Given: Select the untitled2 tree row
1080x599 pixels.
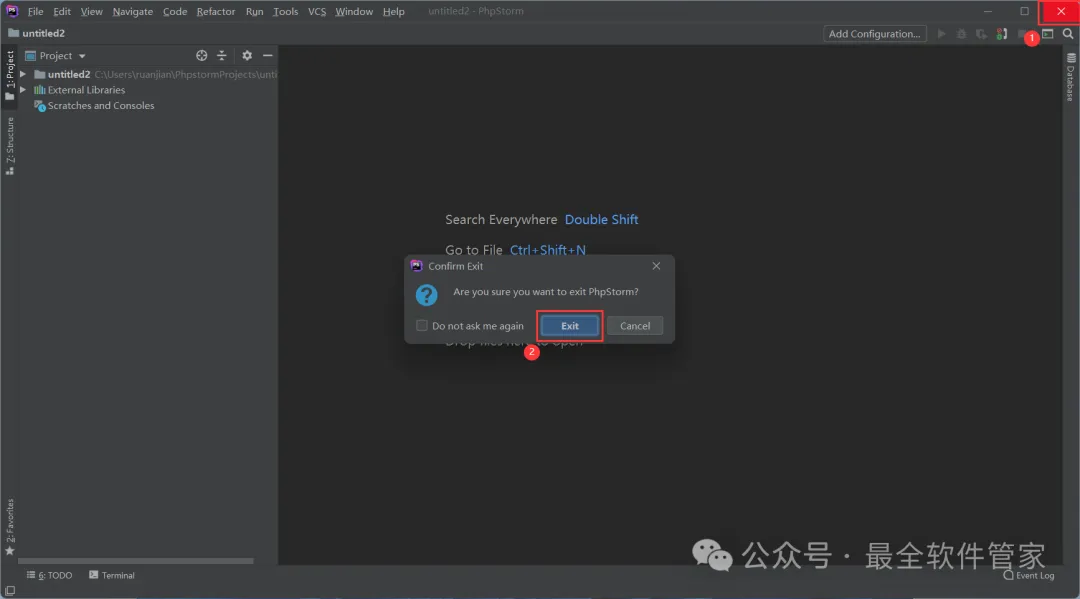Looking at the screenshot, I should coord(147,74).
